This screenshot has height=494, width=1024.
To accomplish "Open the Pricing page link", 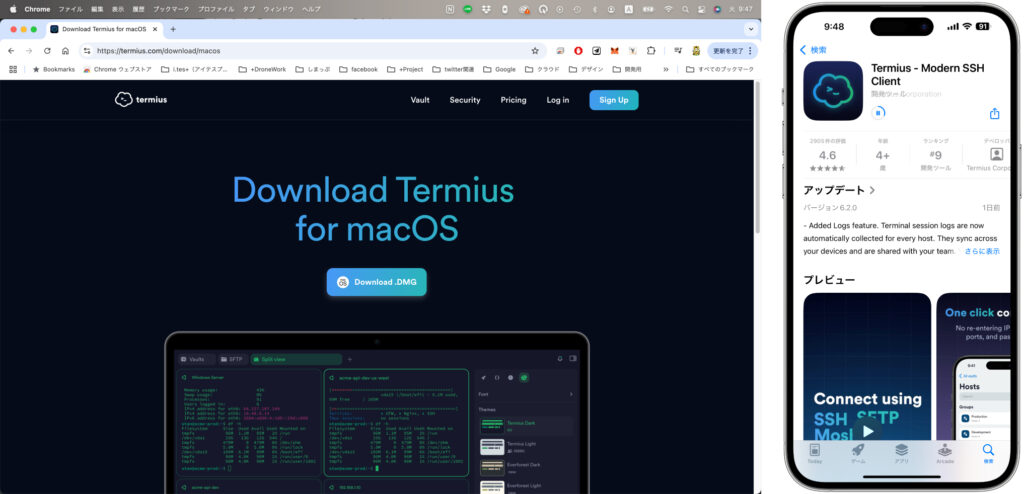I will click(513, 100).
